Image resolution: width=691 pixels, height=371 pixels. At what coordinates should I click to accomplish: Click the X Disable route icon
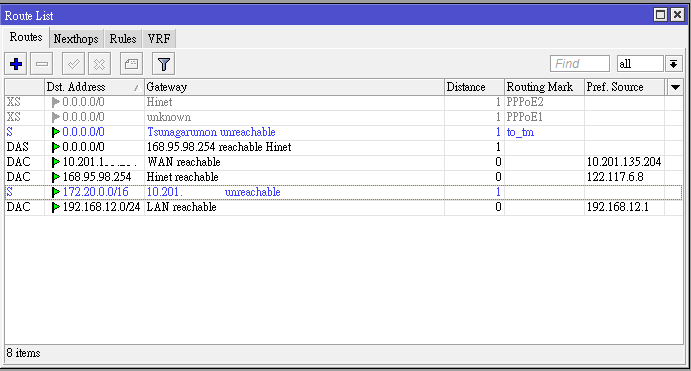click(99, 64)
